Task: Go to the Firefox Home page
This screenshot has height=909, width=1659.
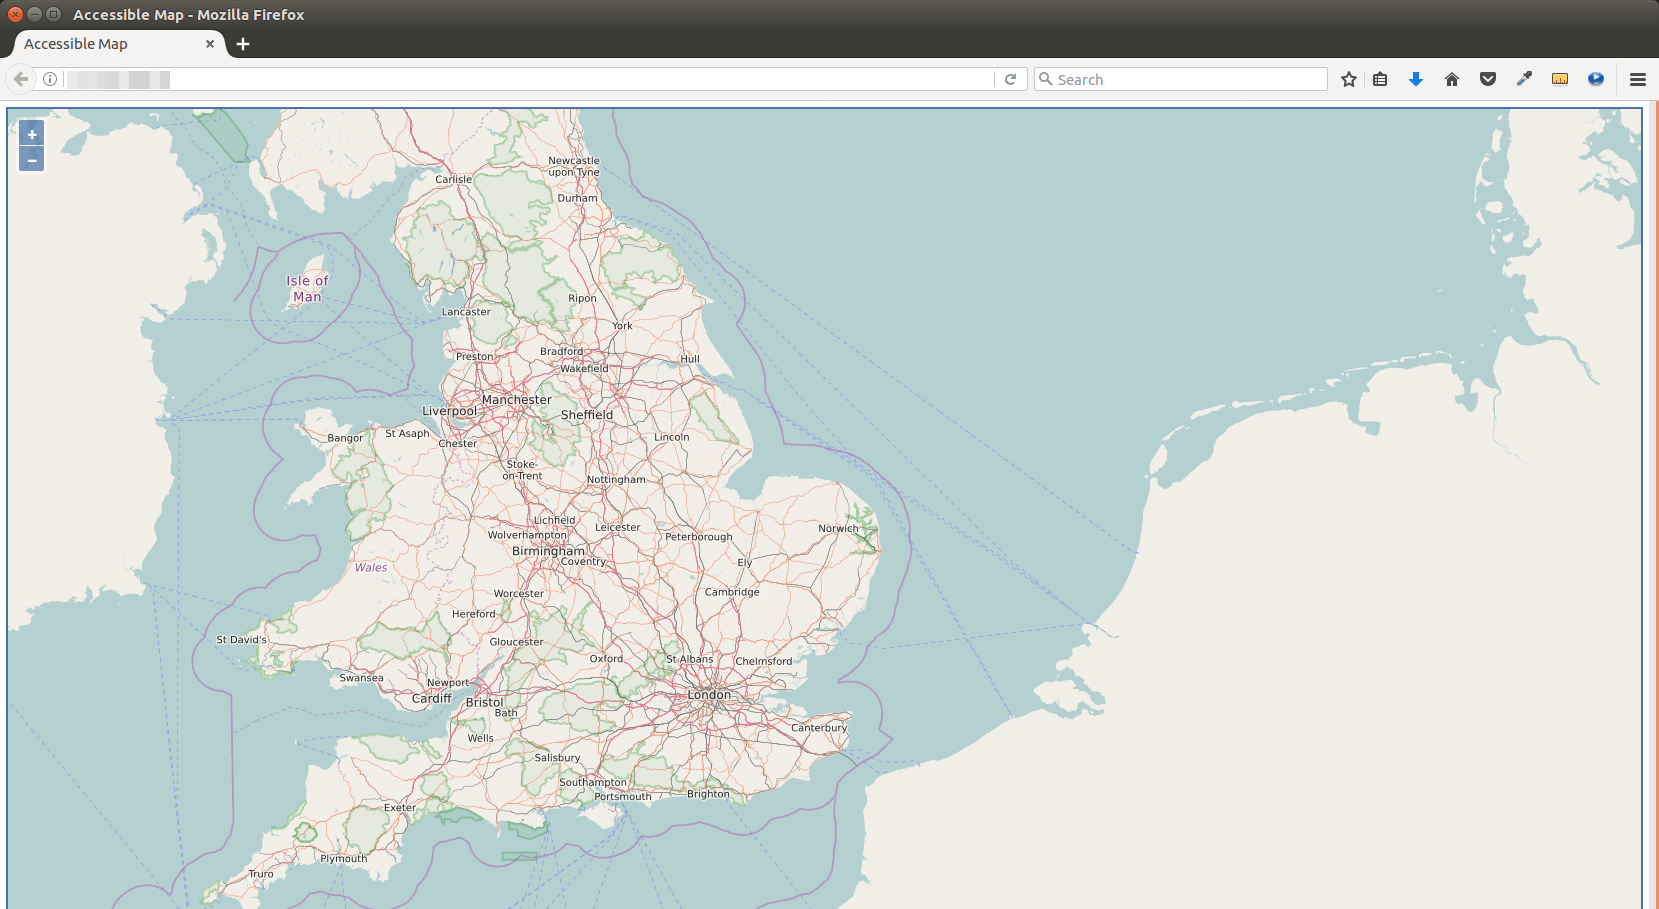Action: pos(1452,79)
